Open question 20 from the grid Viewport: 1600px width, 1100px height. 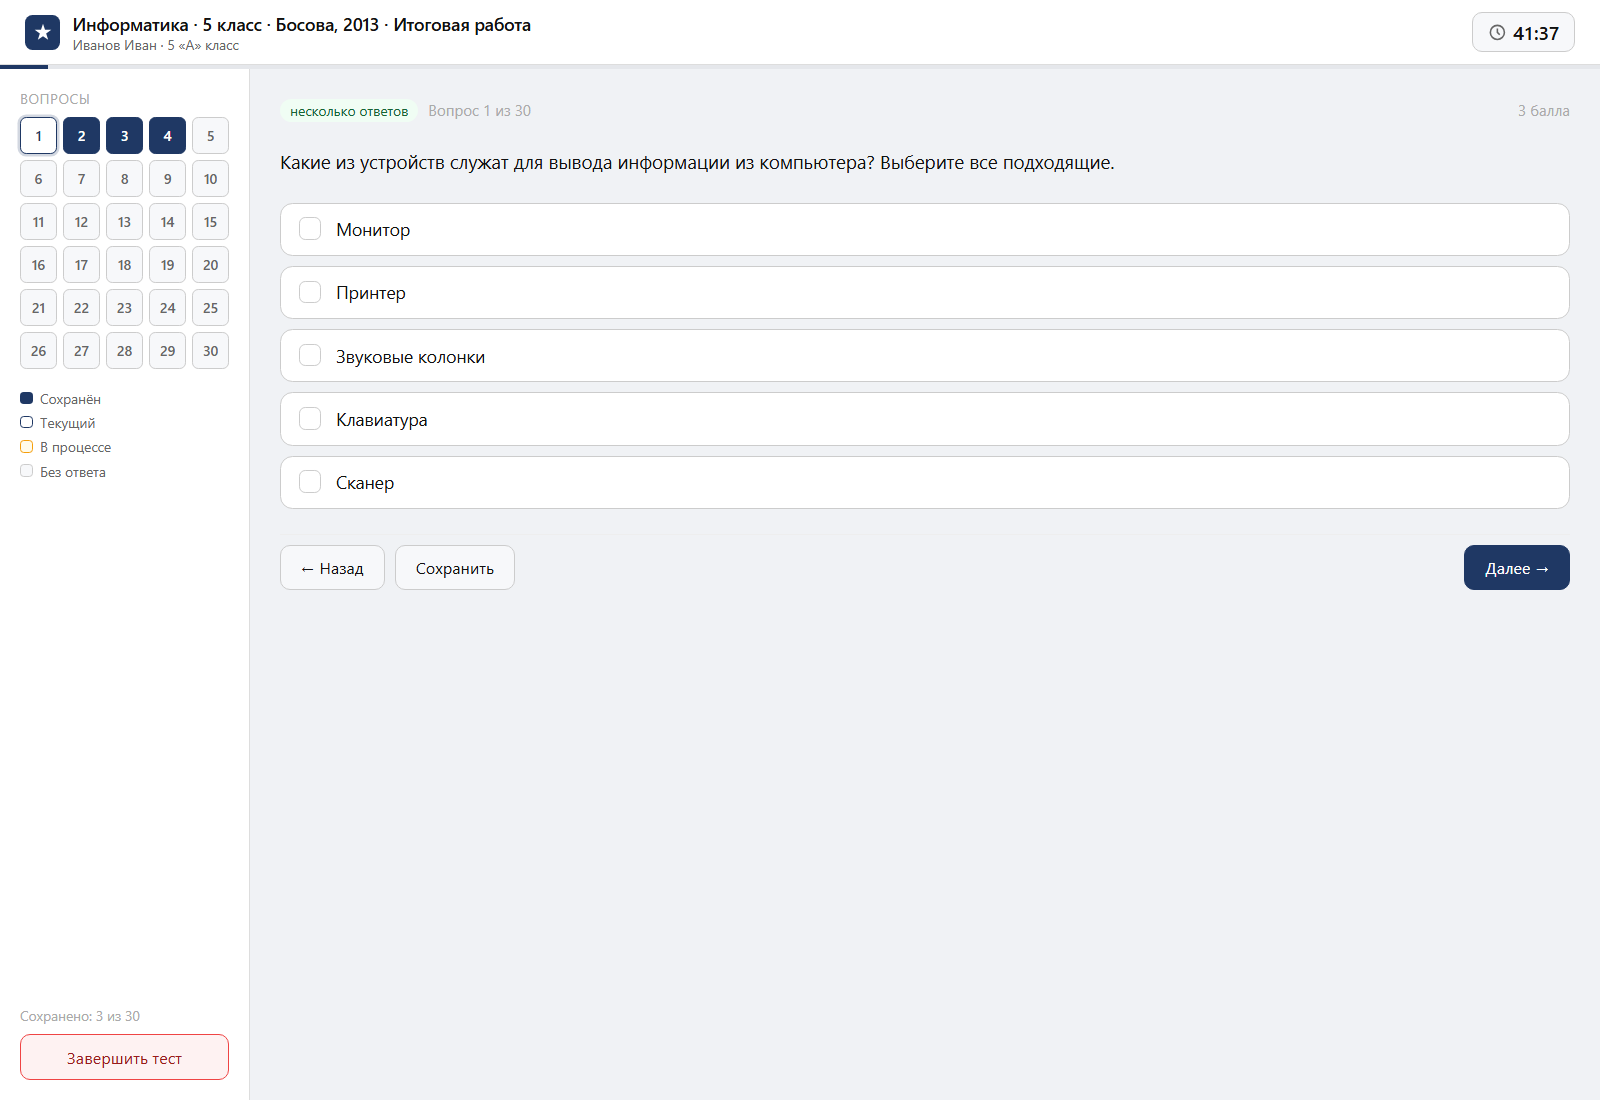coord(210,265)
